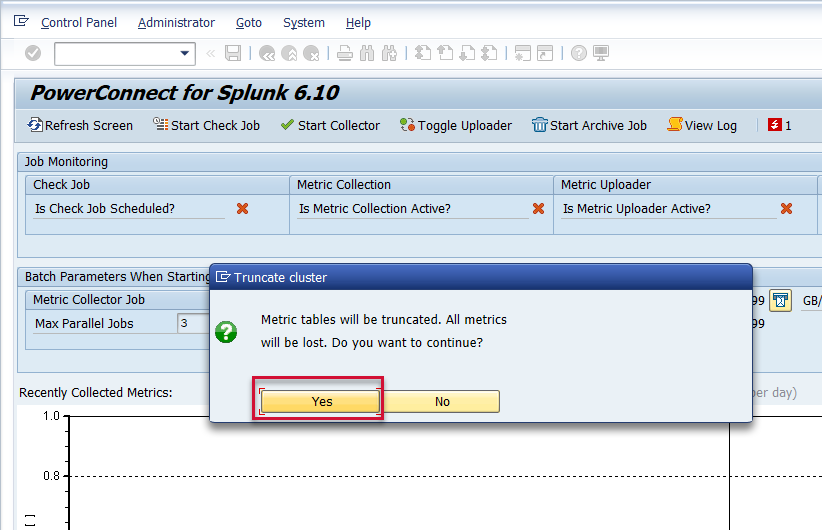Click the Max Parallel Jobs input field
Viewport: 822px width, 530px height.
pyautogui.click(x=192, y=323)
